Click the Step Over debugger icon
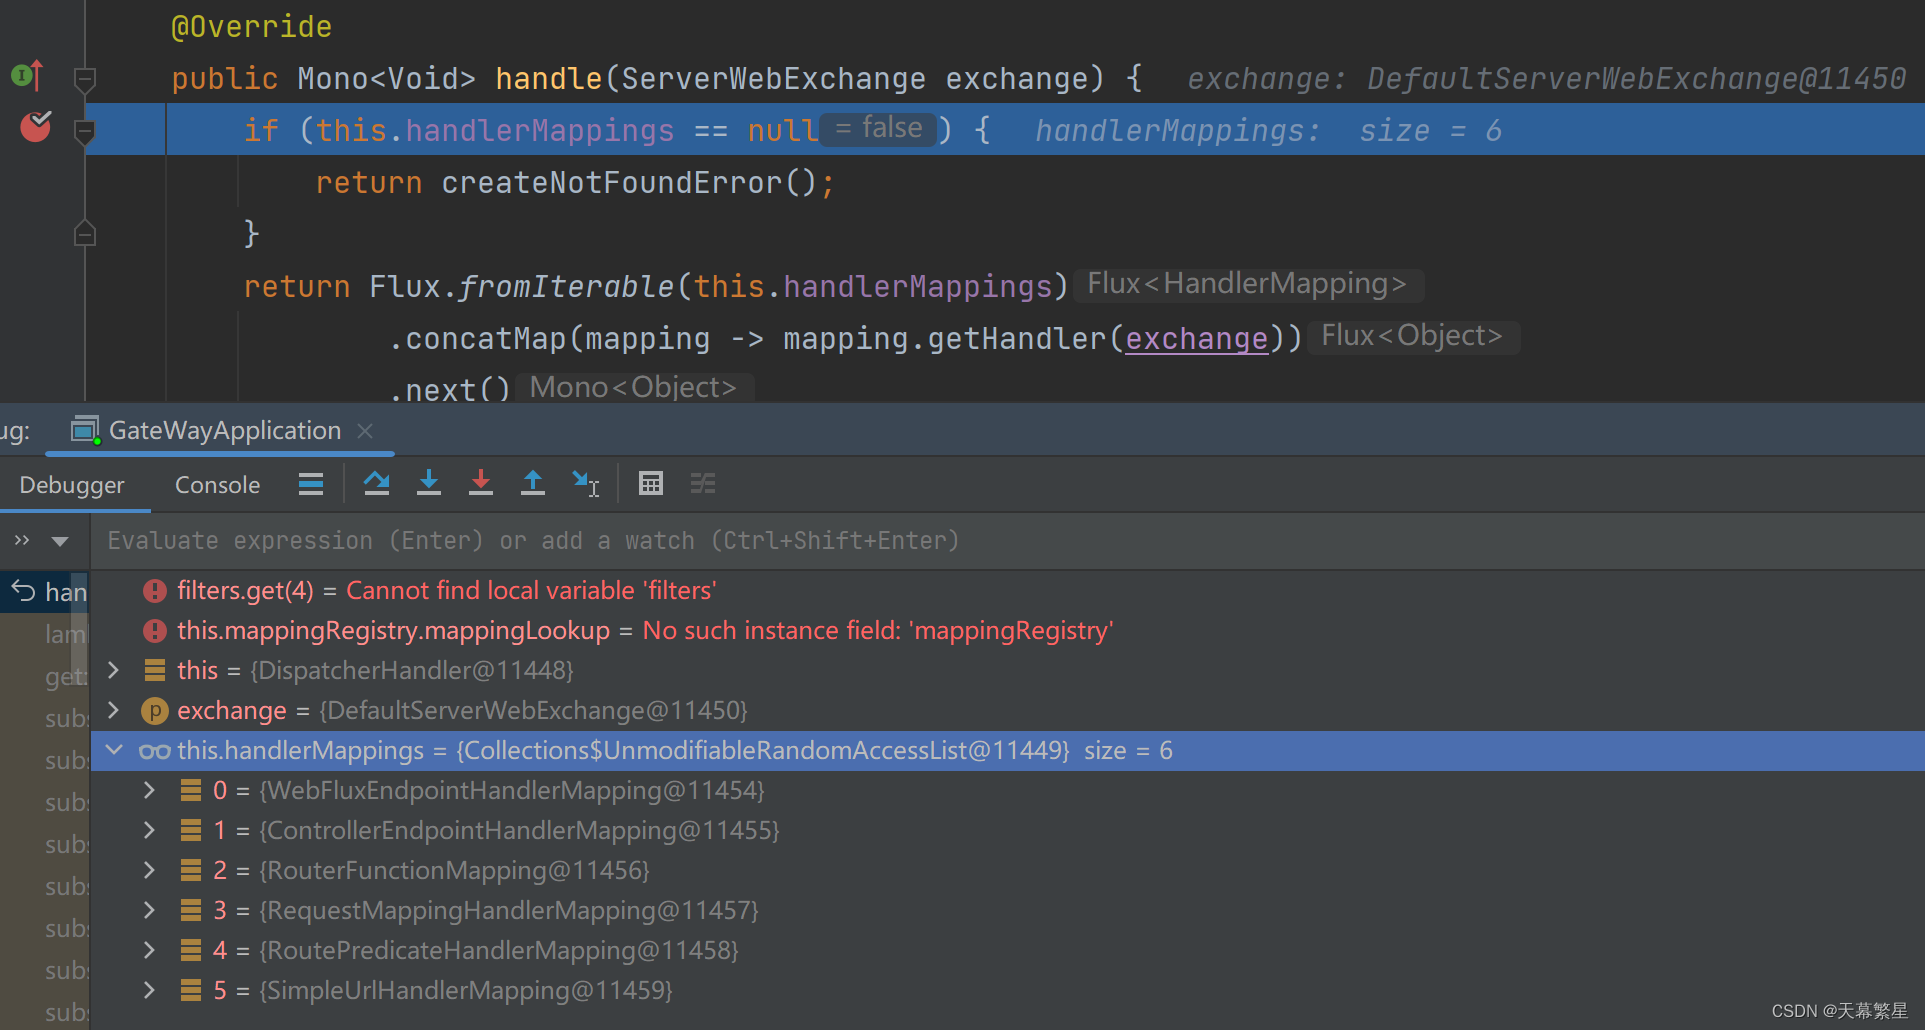The width and height of the screenshot is (1925, 1030). pyautogui.click(x=377, y=483)
